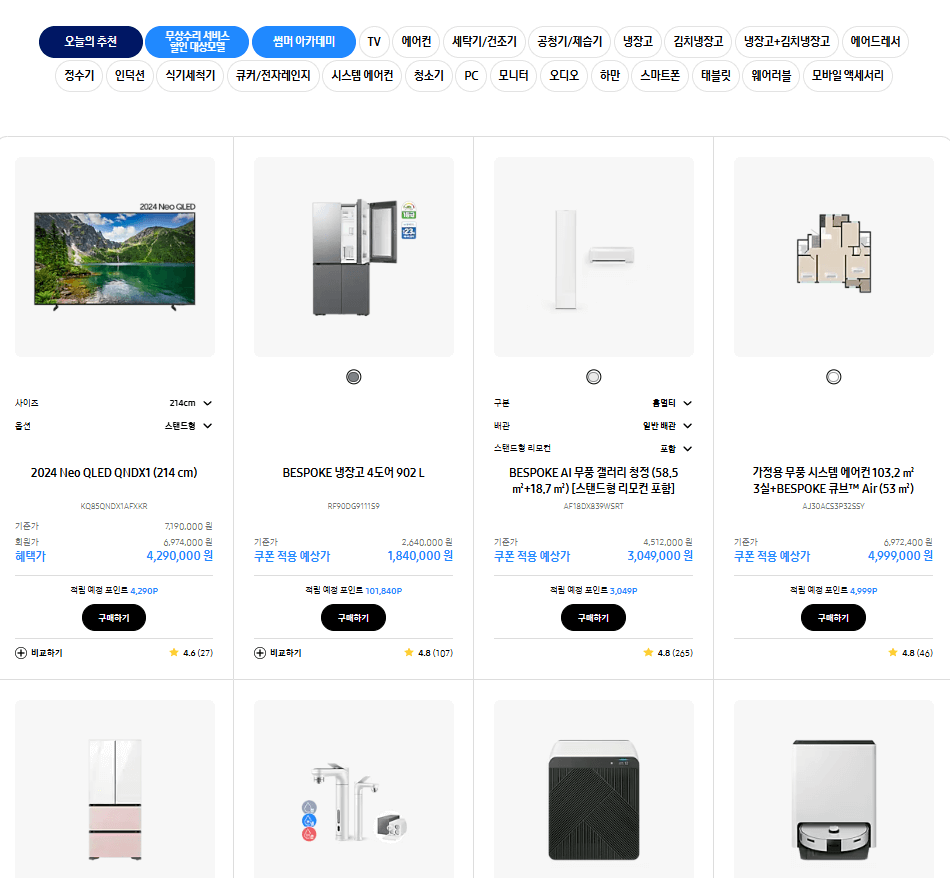Click the star rating 4.8 (107) on 냉장고
This screenshot has width=950, height=878.
[428, 653]
